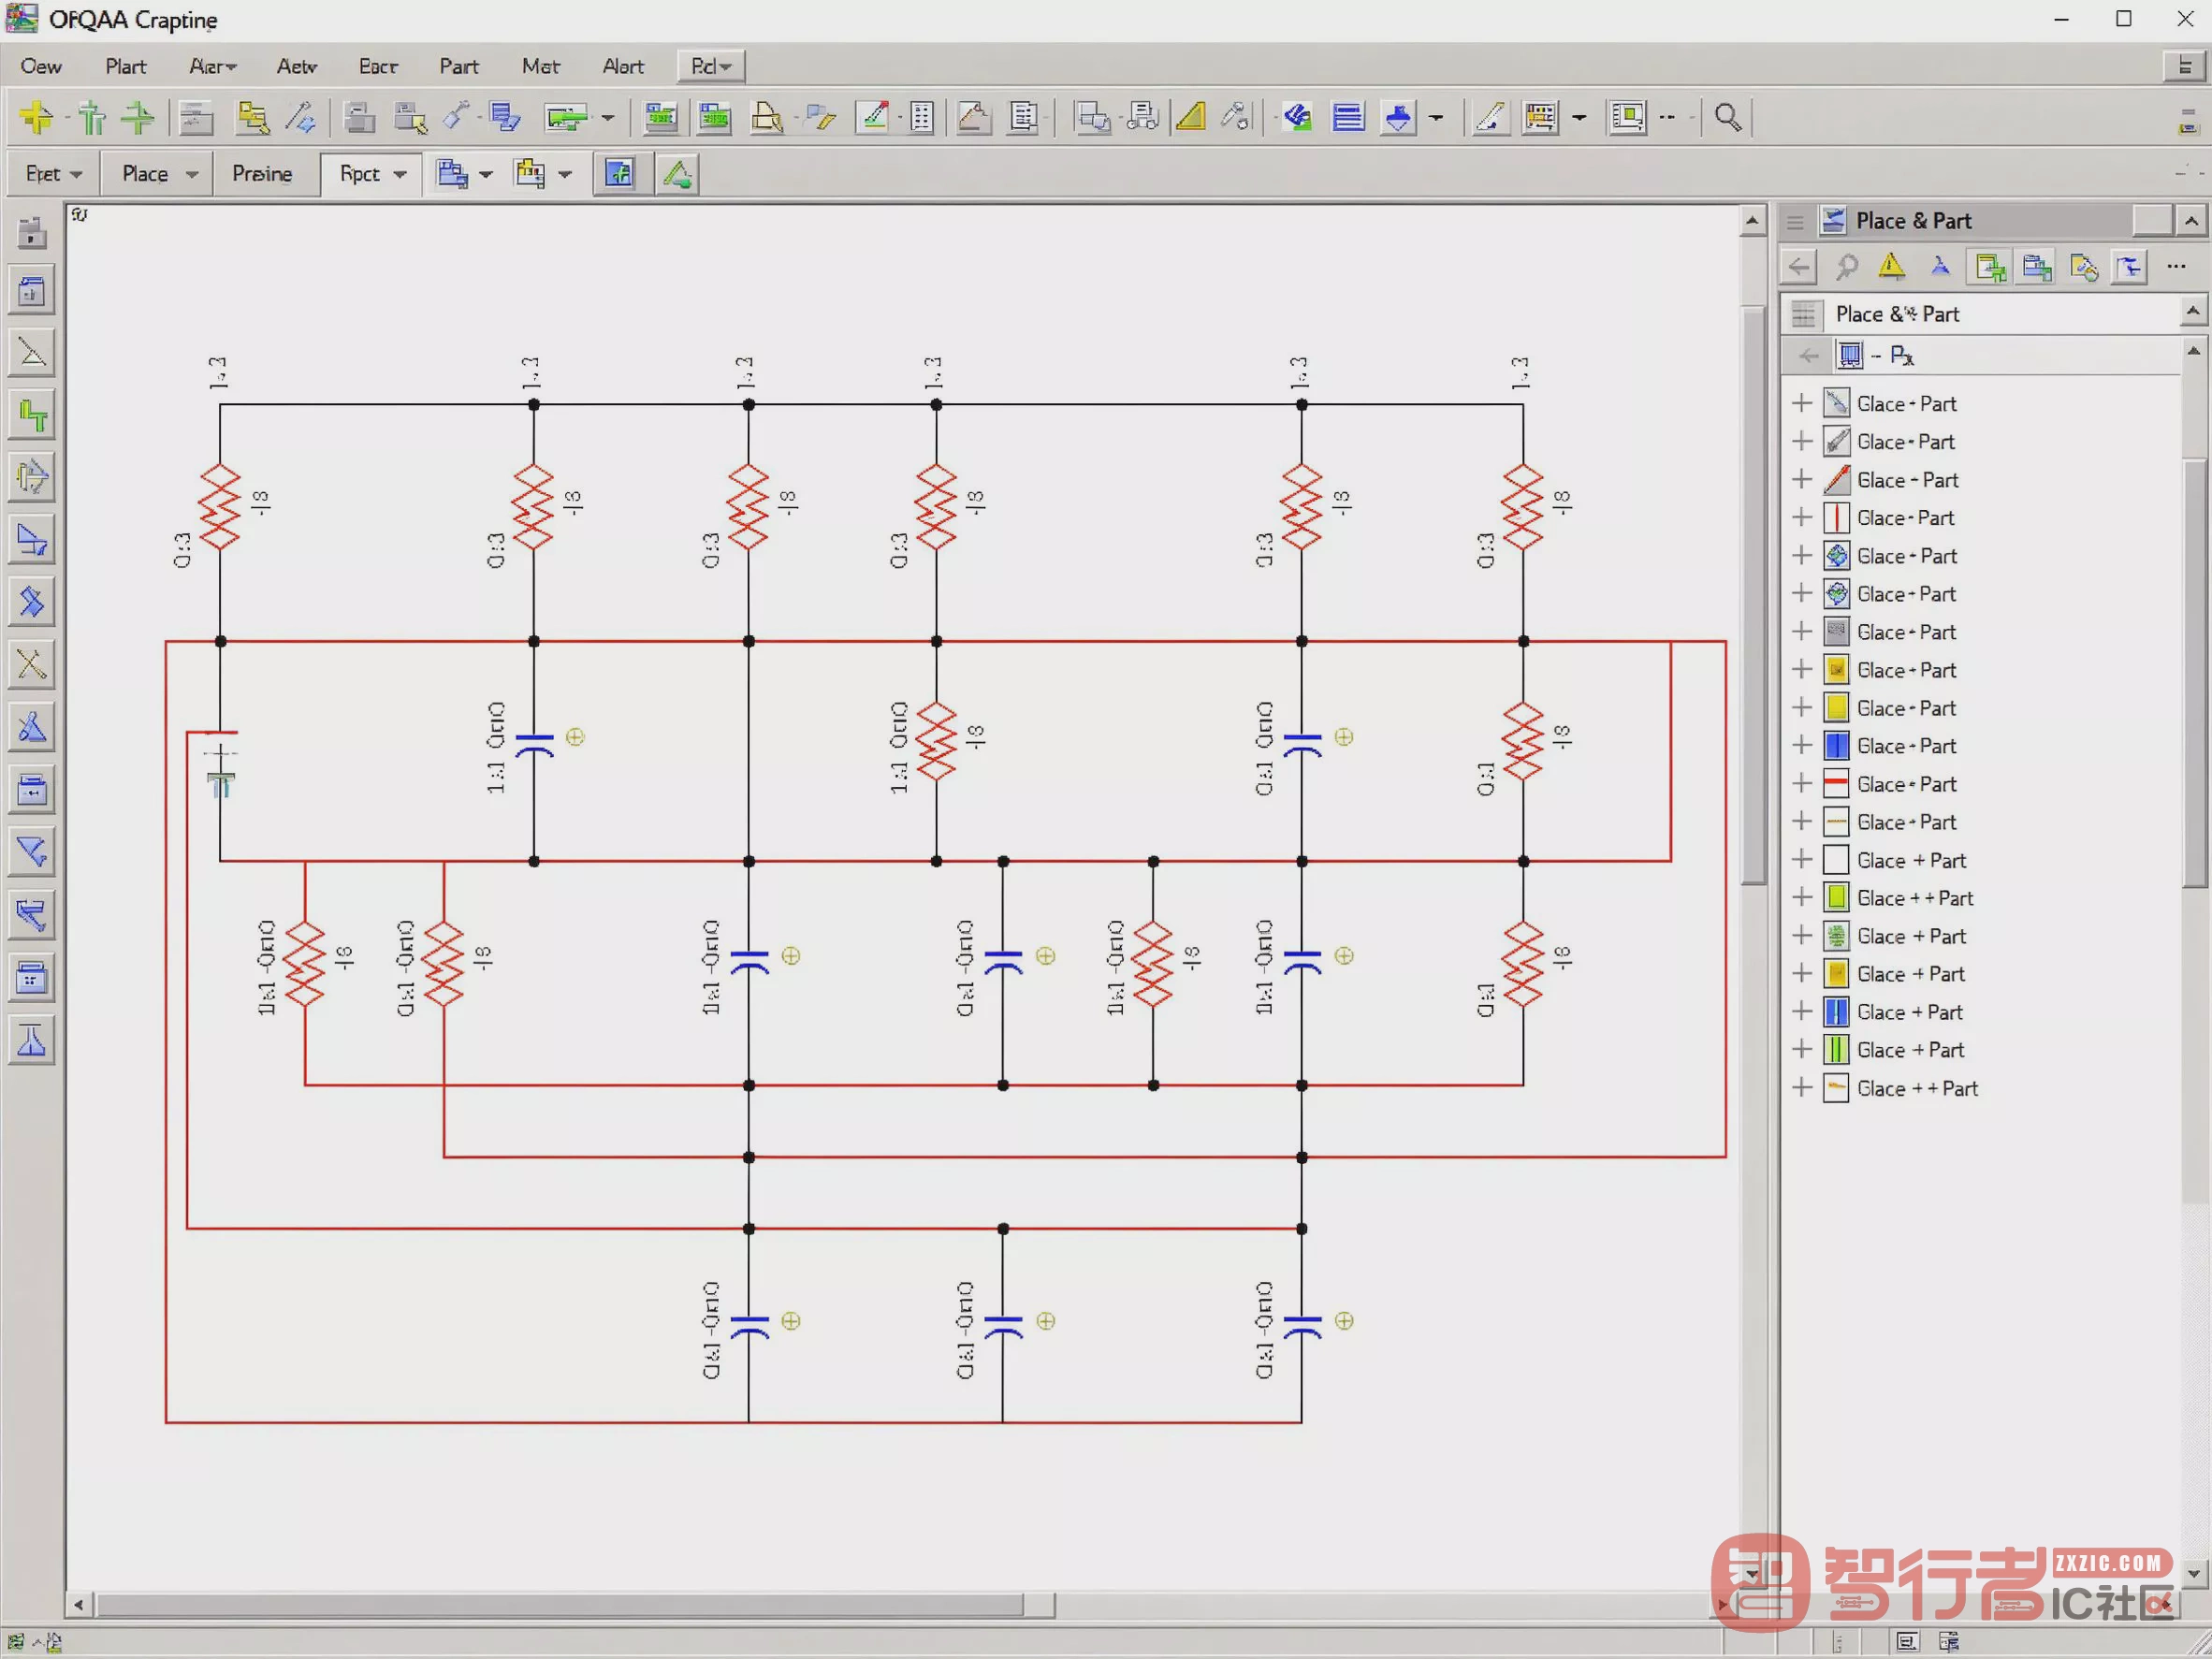The image size is (2212, 1659).
Task: Open the Place dropdown in the toolbar
Action: [159, 174]
